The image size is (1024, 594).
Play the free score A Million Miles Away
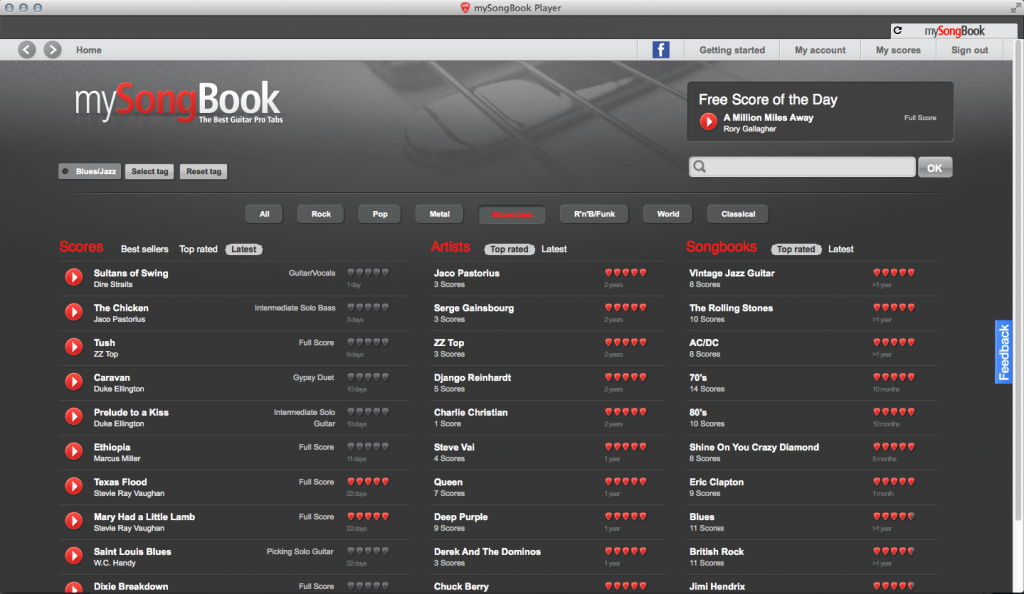(x=708, y=121)
